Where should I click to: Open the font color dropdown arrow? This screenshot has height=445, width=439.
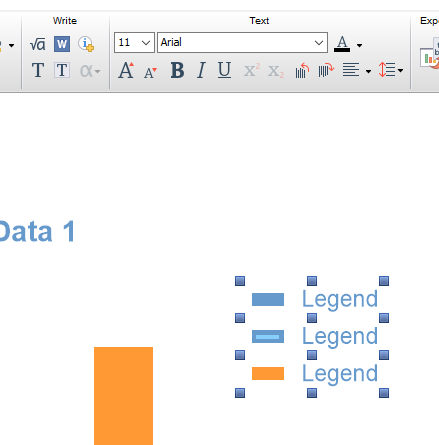point(359,45)
